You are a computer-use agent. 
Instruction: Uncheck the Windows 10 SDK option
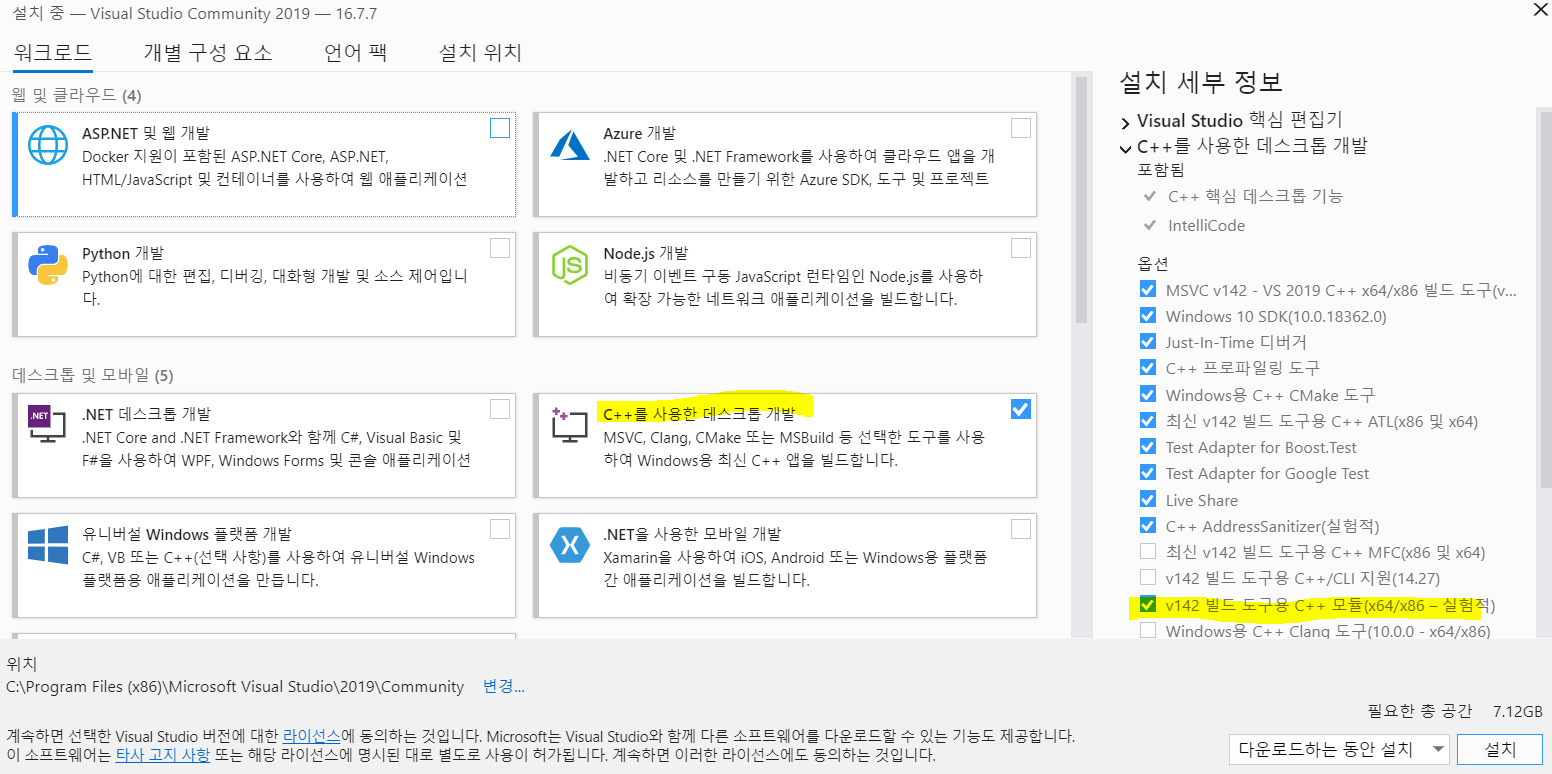click(x=1148, y=316)
